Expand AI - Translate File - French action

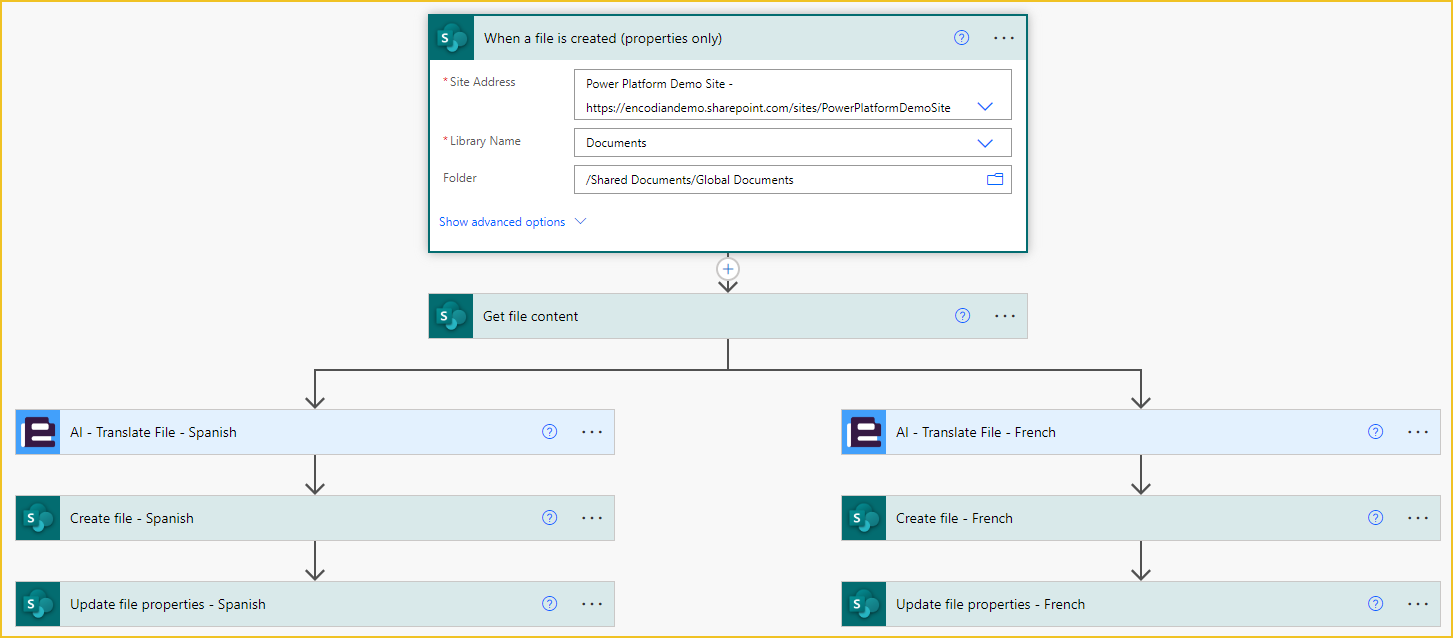(x=1141, y=432)
